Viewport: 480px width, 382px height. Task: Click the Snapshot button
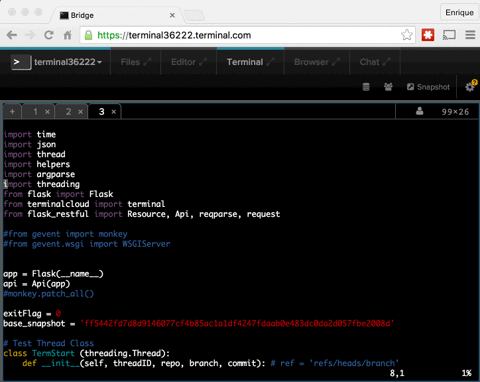pyautogui.click(x=428, y=87)
